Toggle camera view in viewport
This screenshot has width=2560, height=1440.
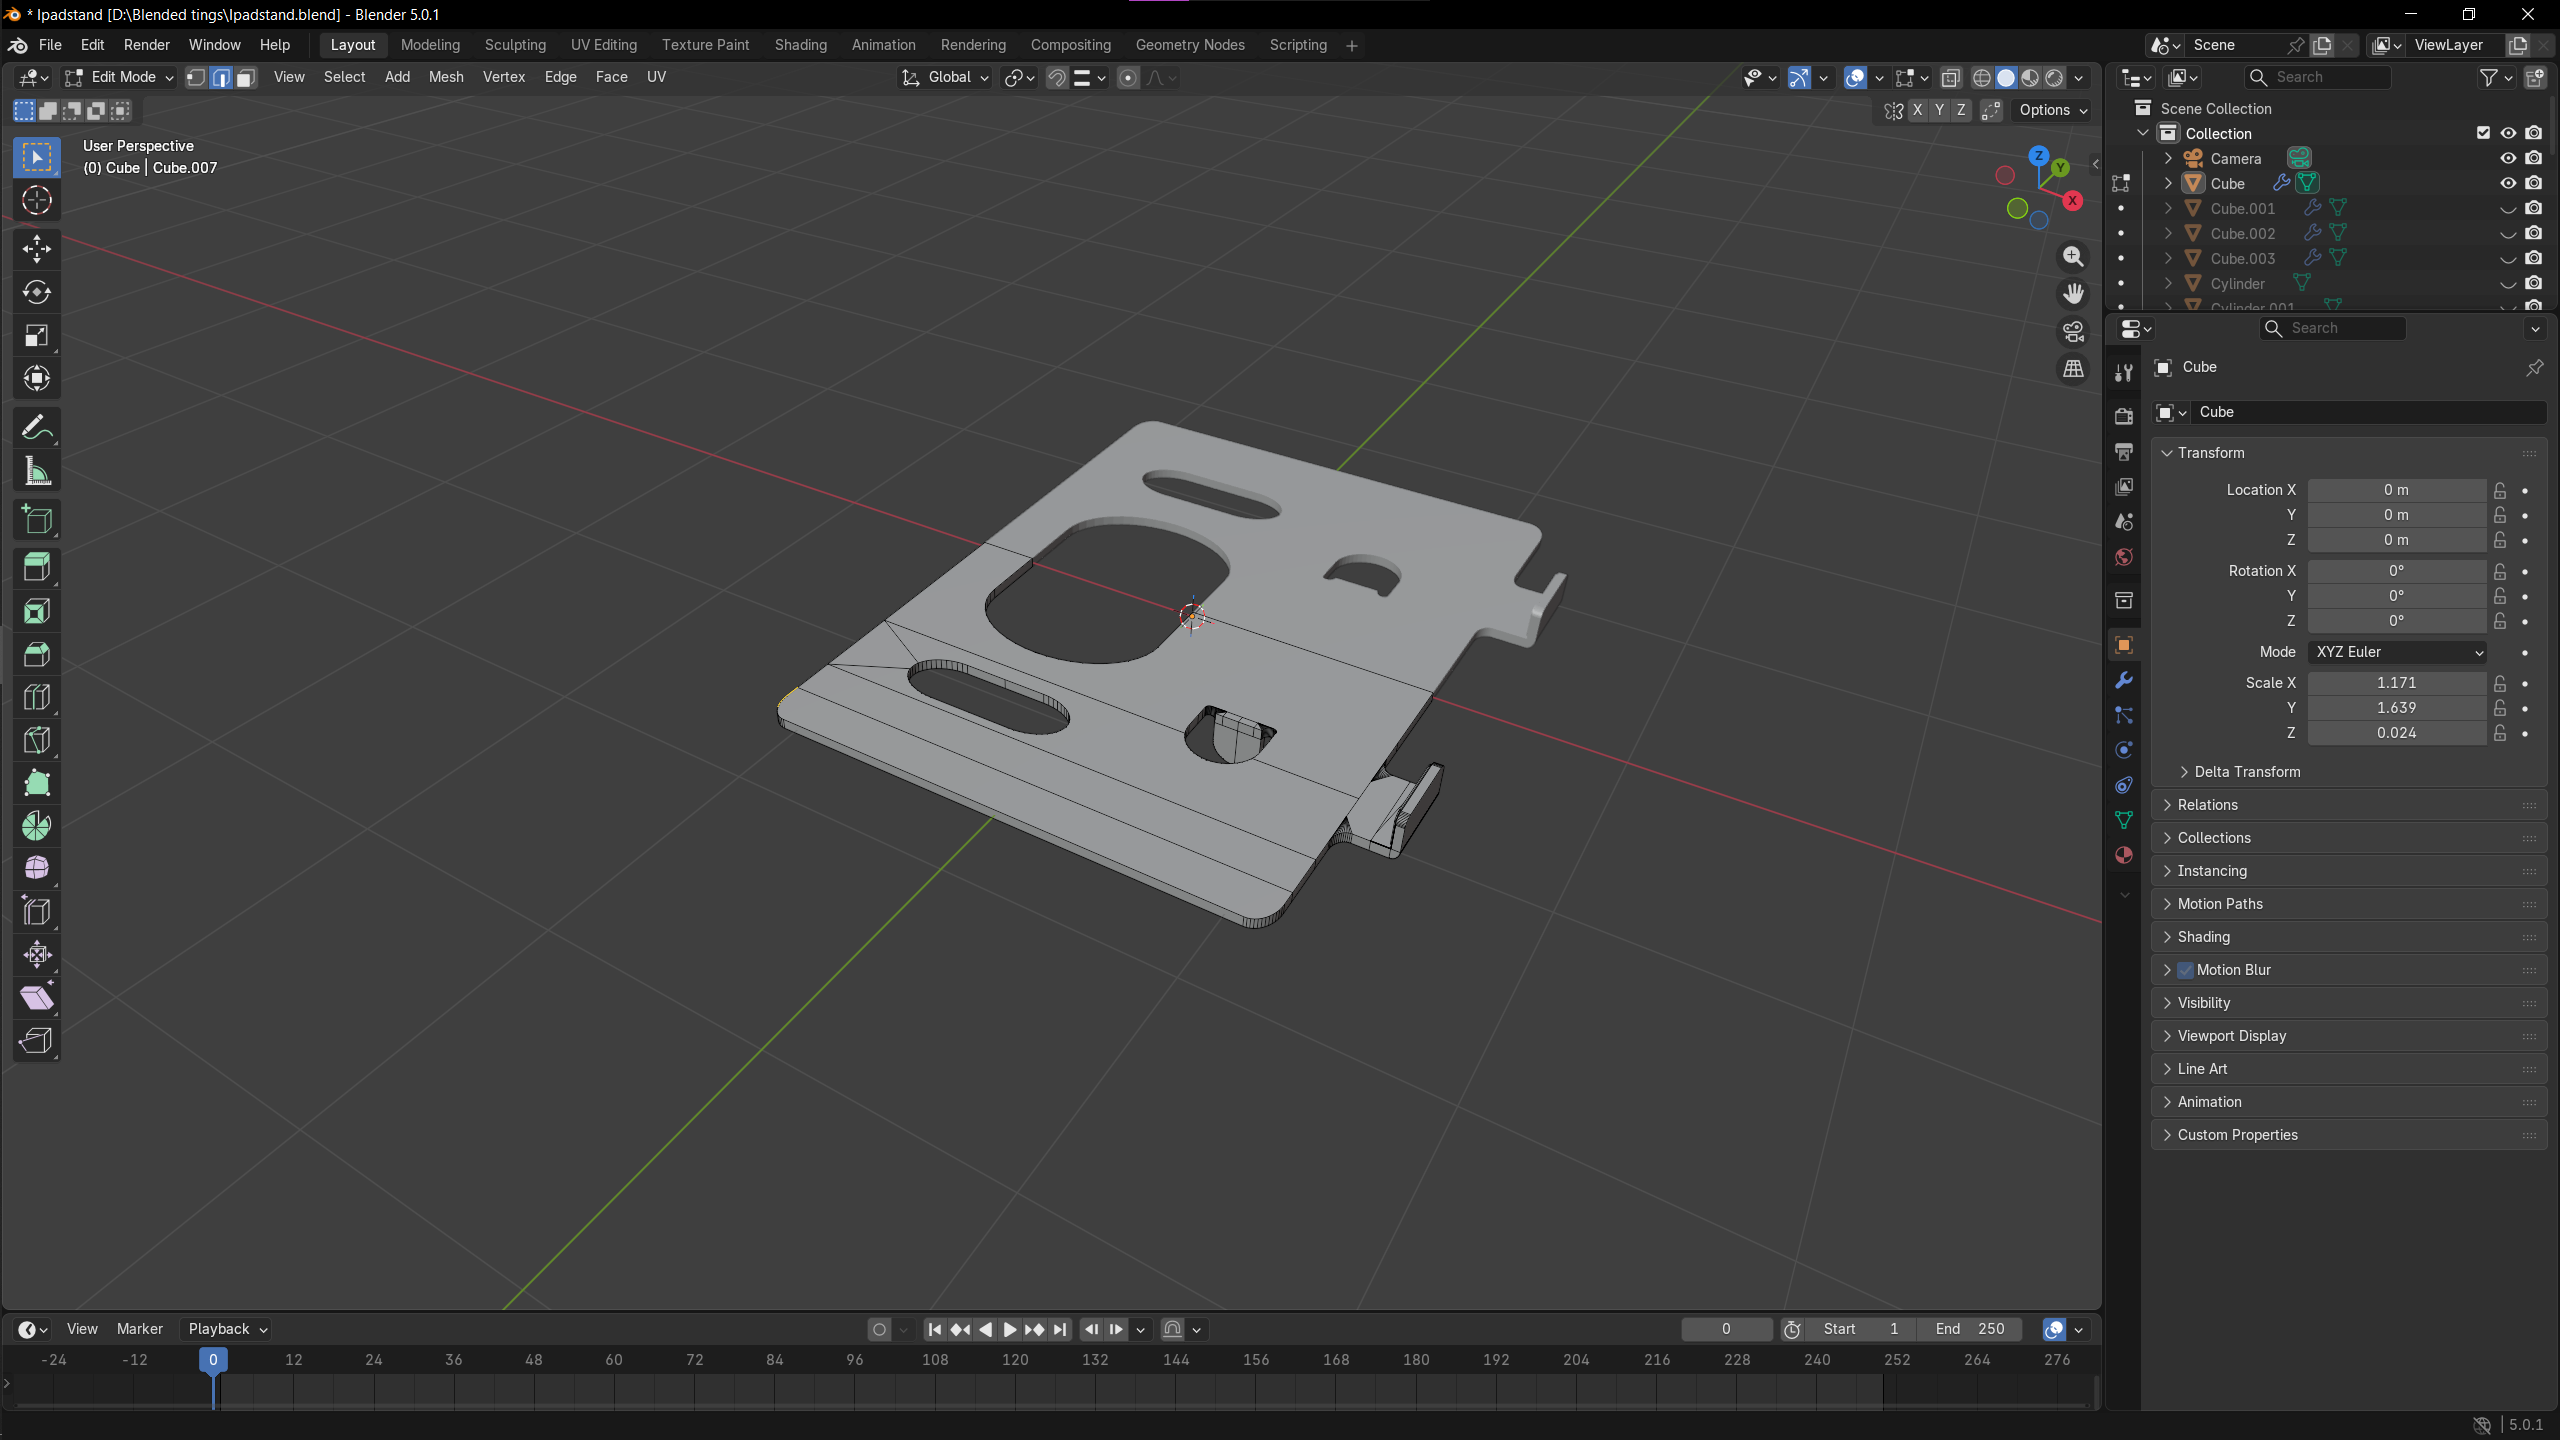2073,331
